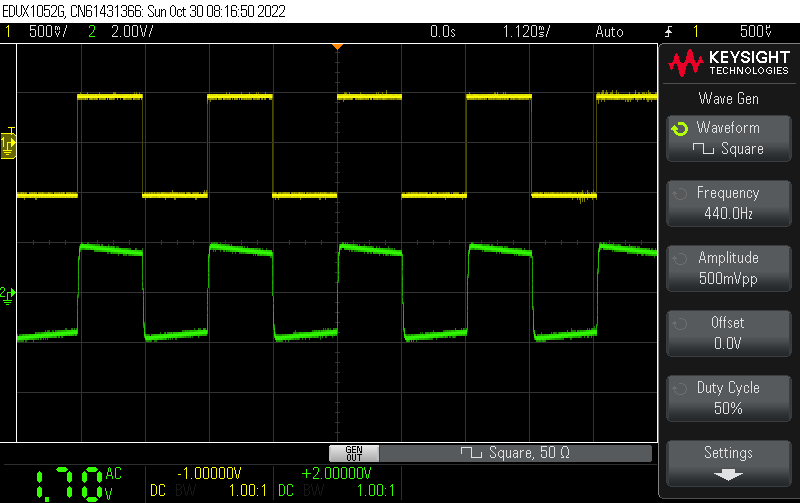The image size is (800, 503).
Task: Open the Auto trigger mode indicator
Action: pos(609,32)
